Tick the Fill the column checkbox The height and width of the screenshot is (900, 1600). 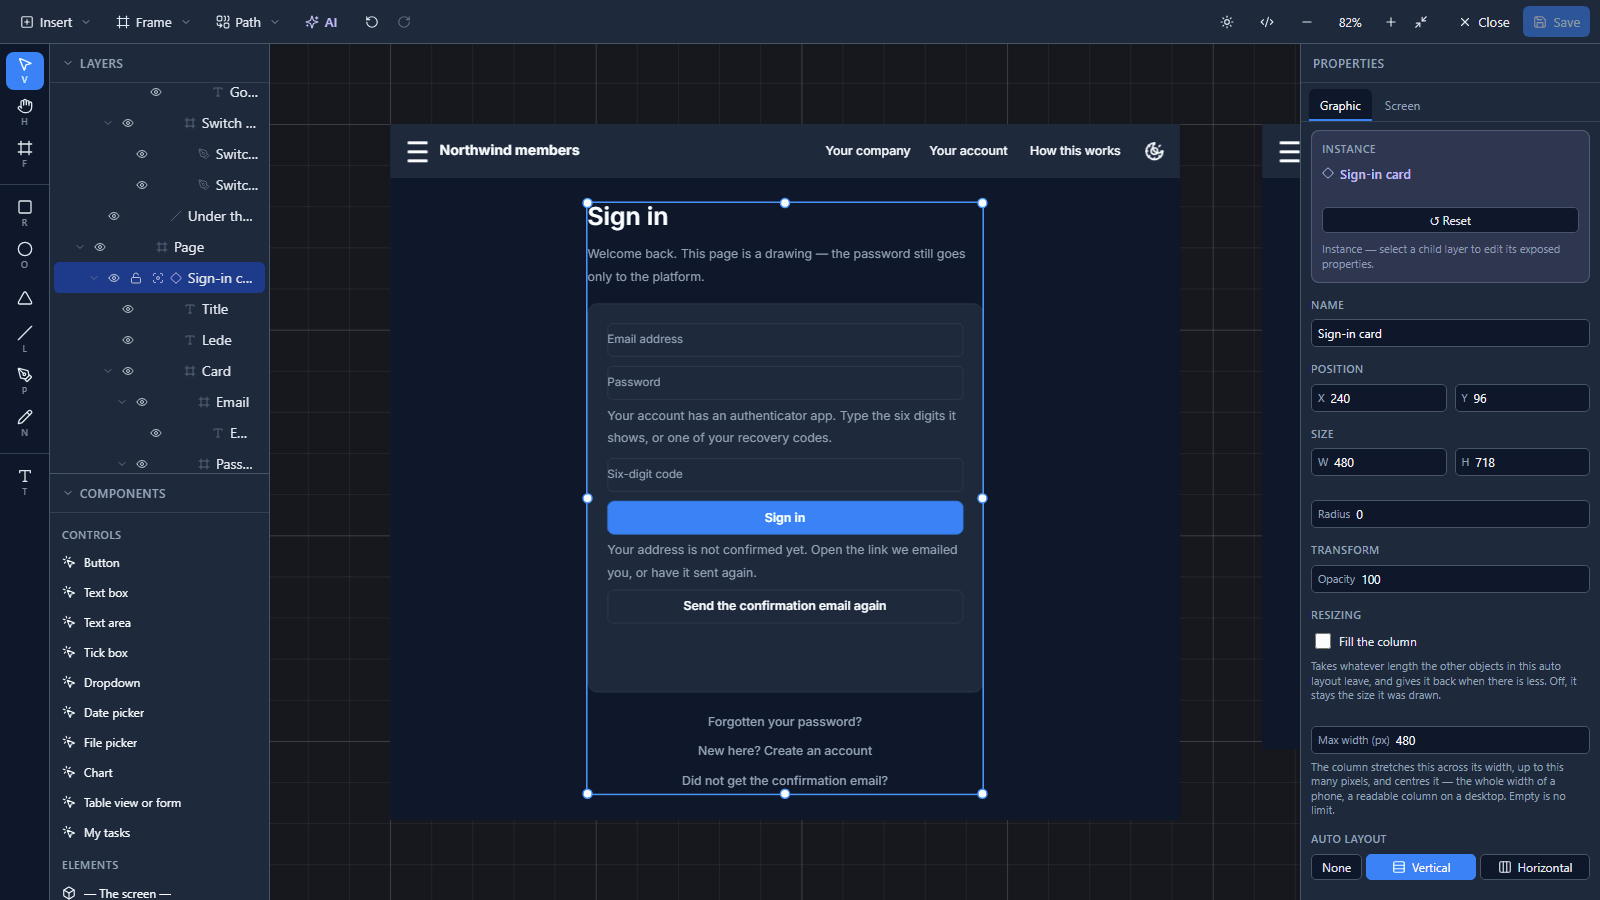pos(1323,641)
